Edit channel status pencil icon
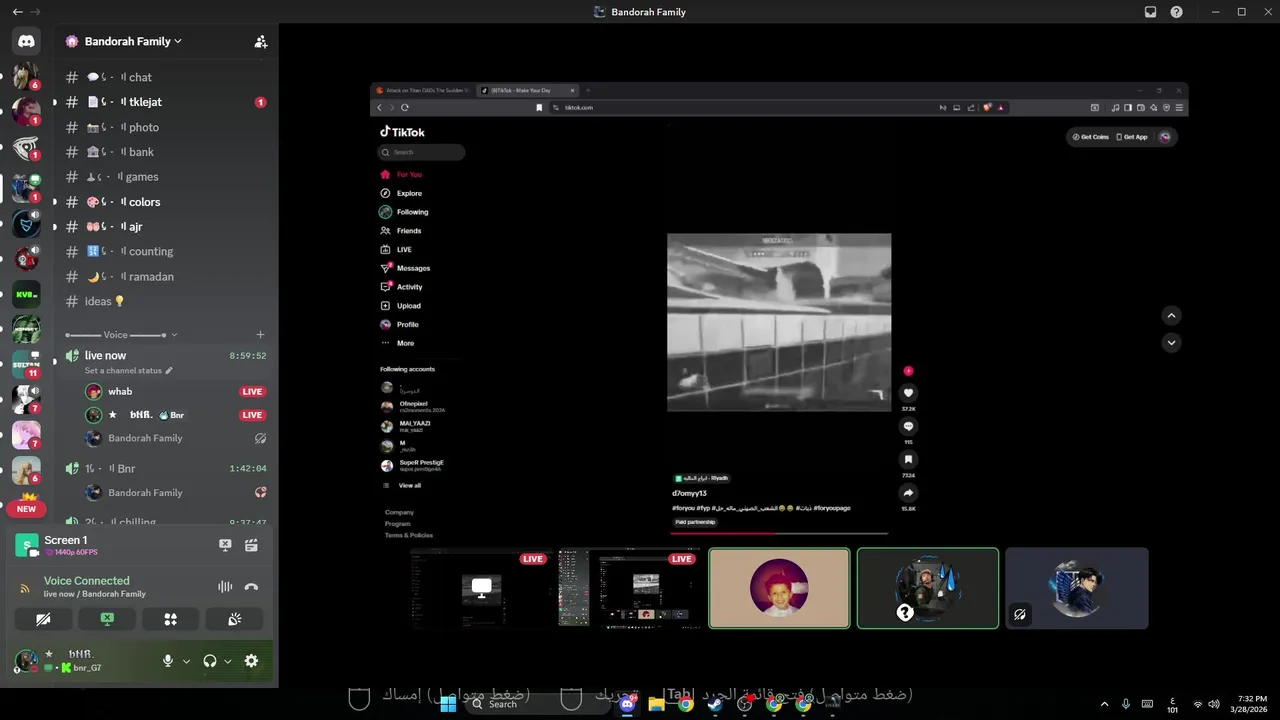This screenshot has width=1280, height=720. coord(169,370)
